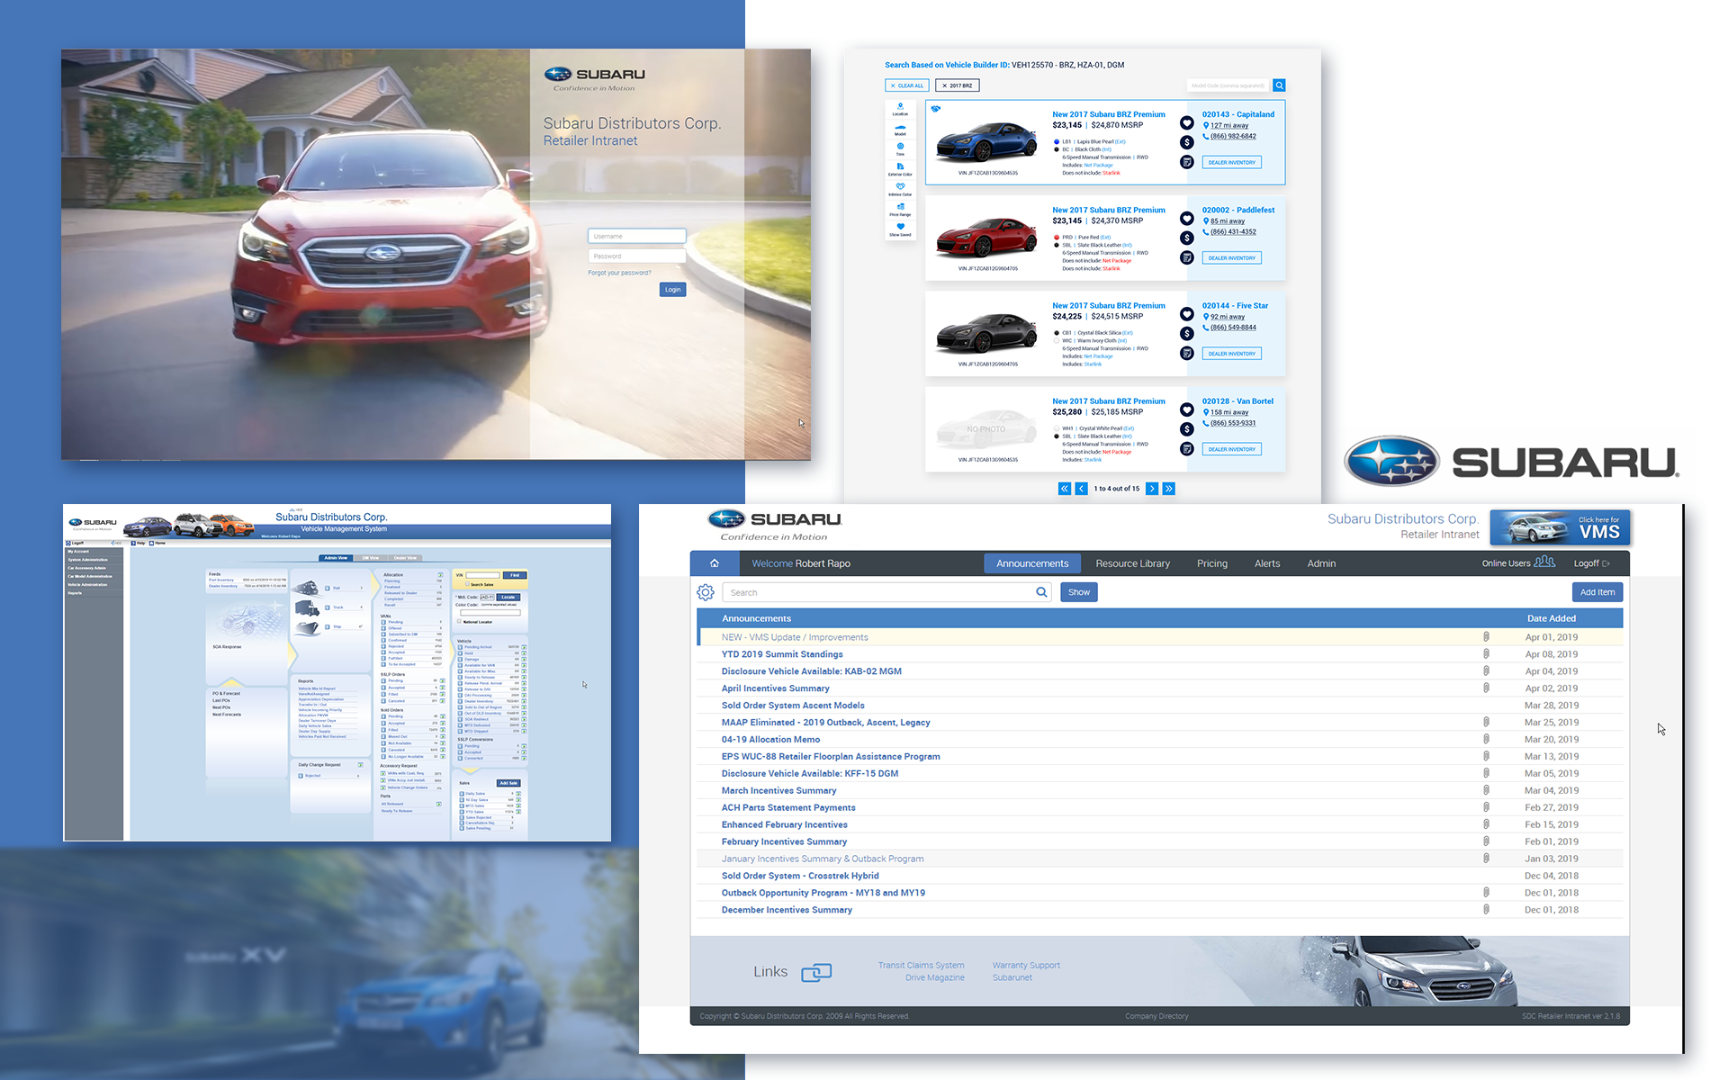Check the Search Sales checkbox under VIN
Image resolution: width=1728 pixels, height=1080 pixels.
pyautogui.click(x=468, y=585)
